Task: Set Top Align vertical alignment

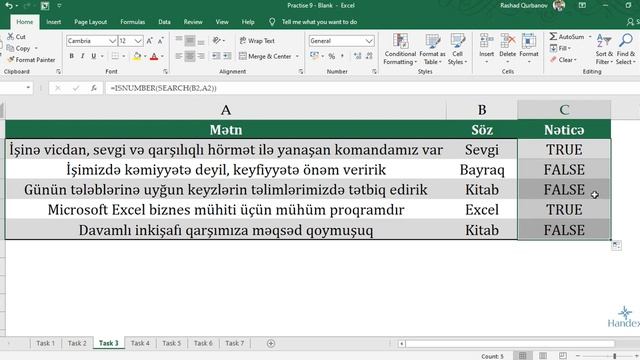Action: coord(179,40)
